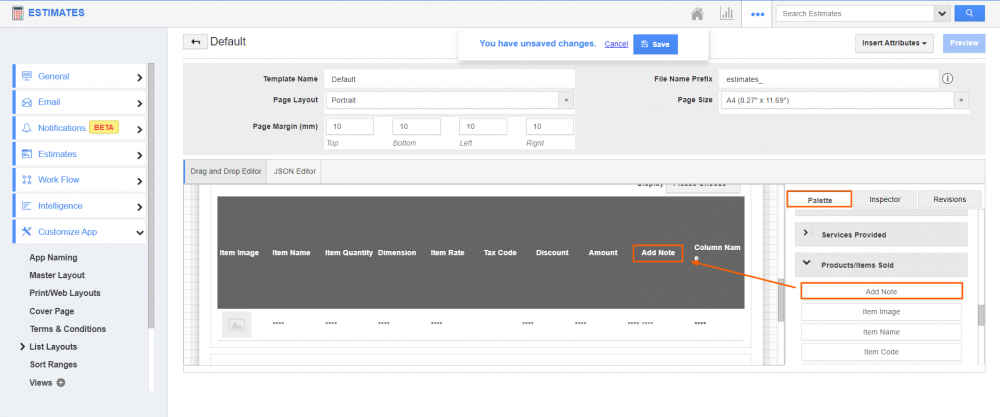
Task: Open the reports bar chart icon
Action: (x=726, y=13)
